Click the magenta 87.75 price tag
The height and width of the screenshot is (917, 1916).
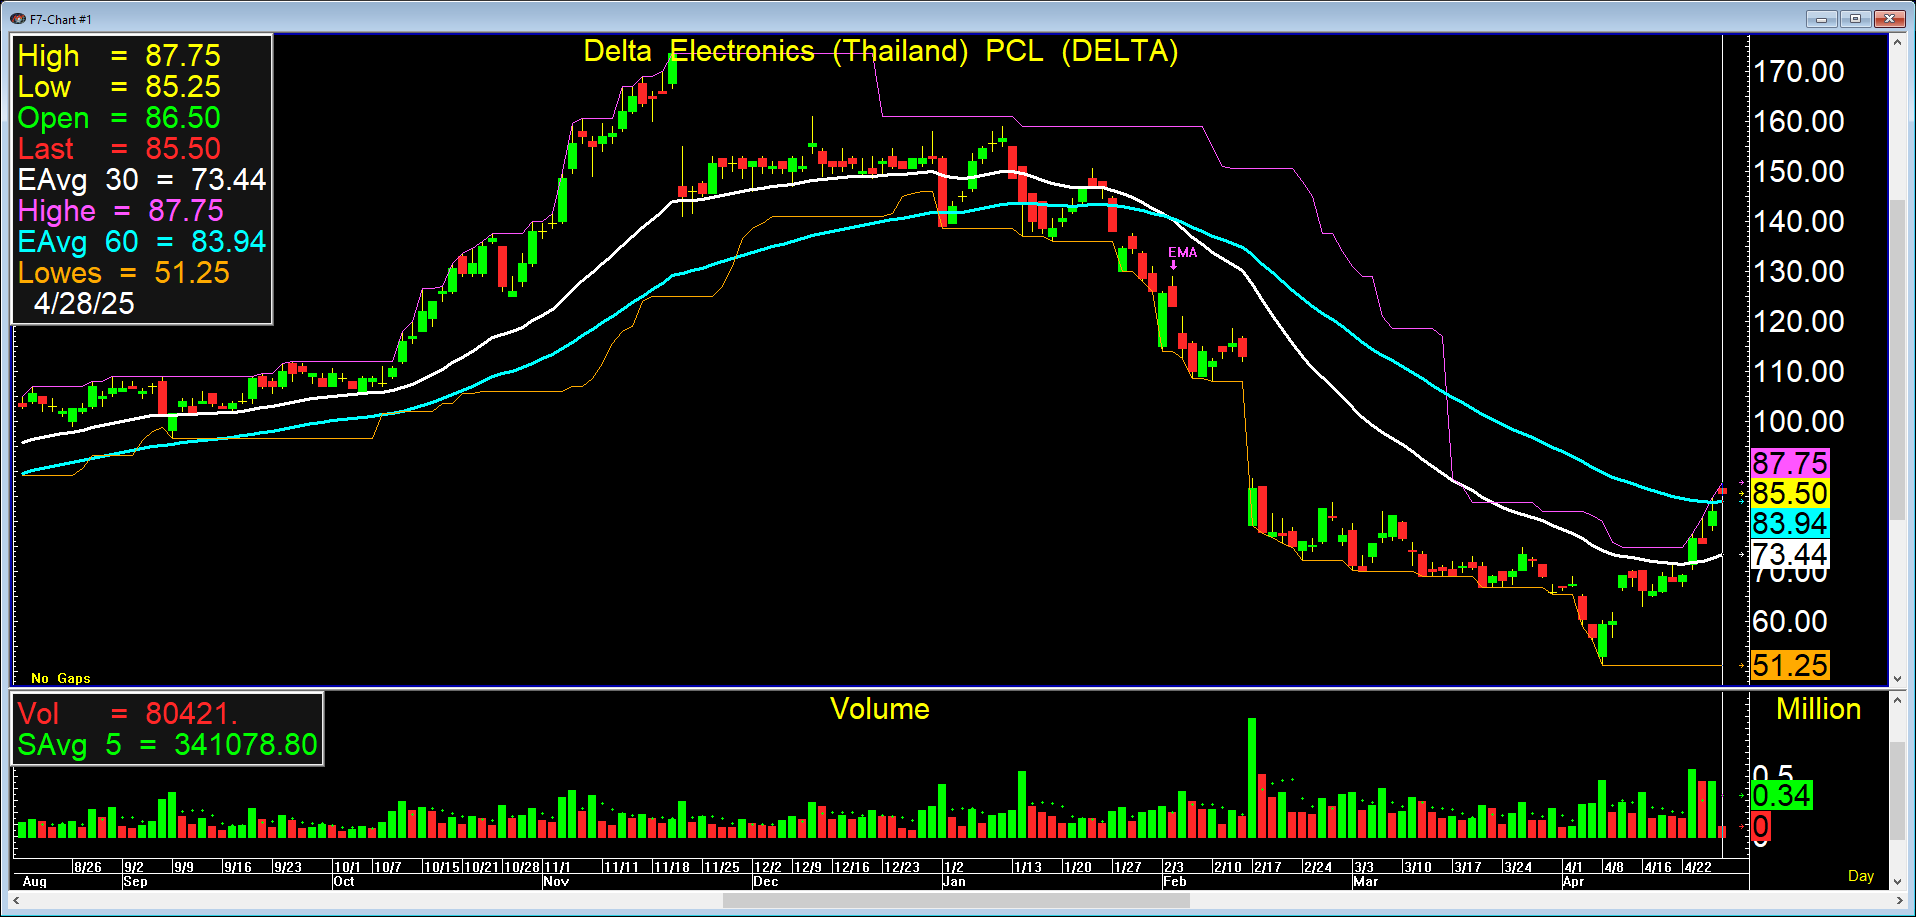coord(1790,463)
